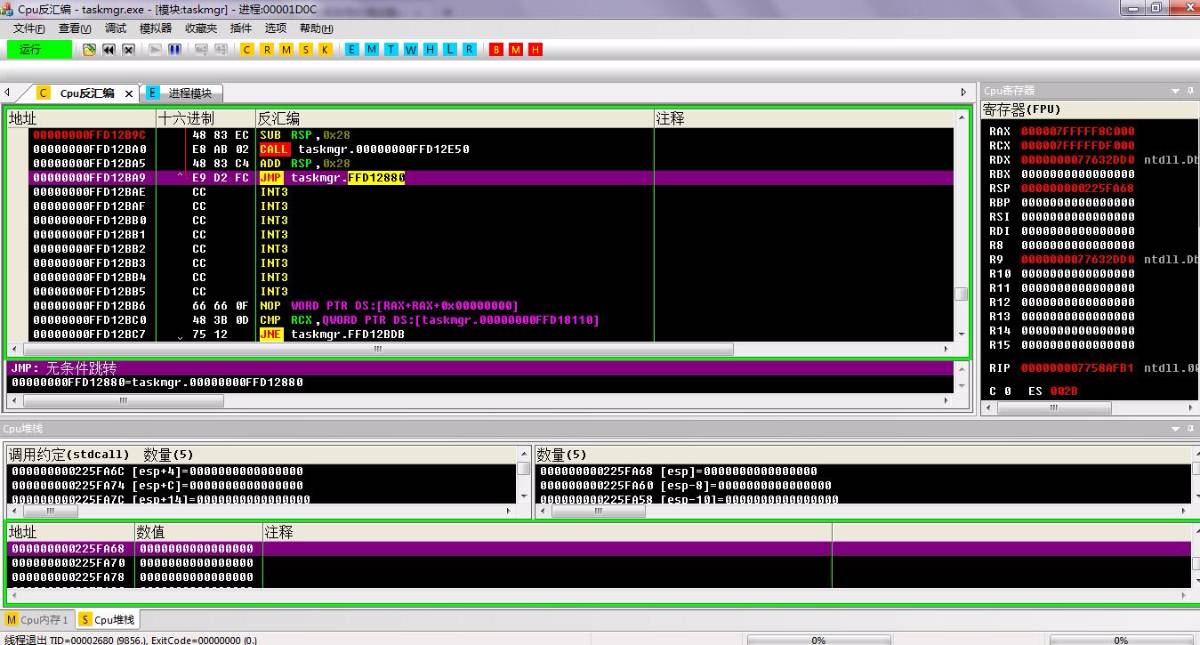
Task: Click the RSP register value
Action: pyautogui.click(x=1077, y=188)
